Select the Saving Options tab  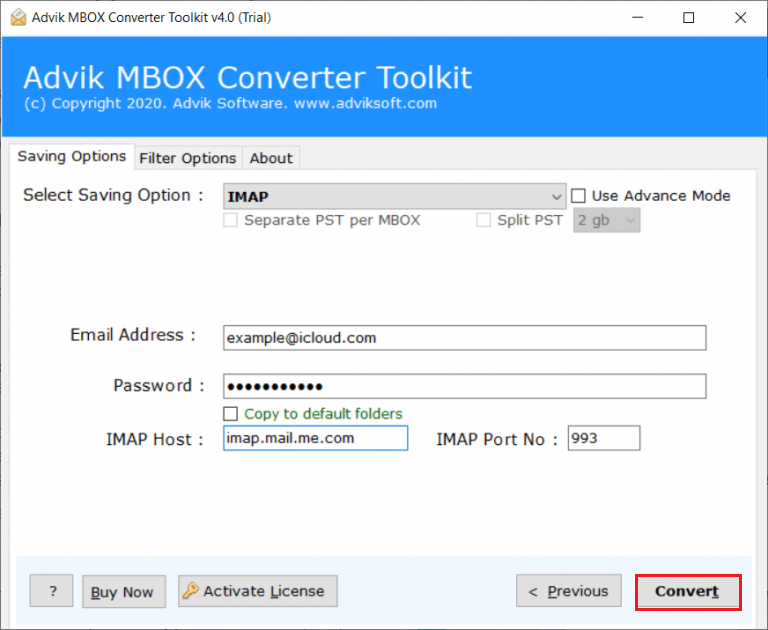tap(72, 156)
